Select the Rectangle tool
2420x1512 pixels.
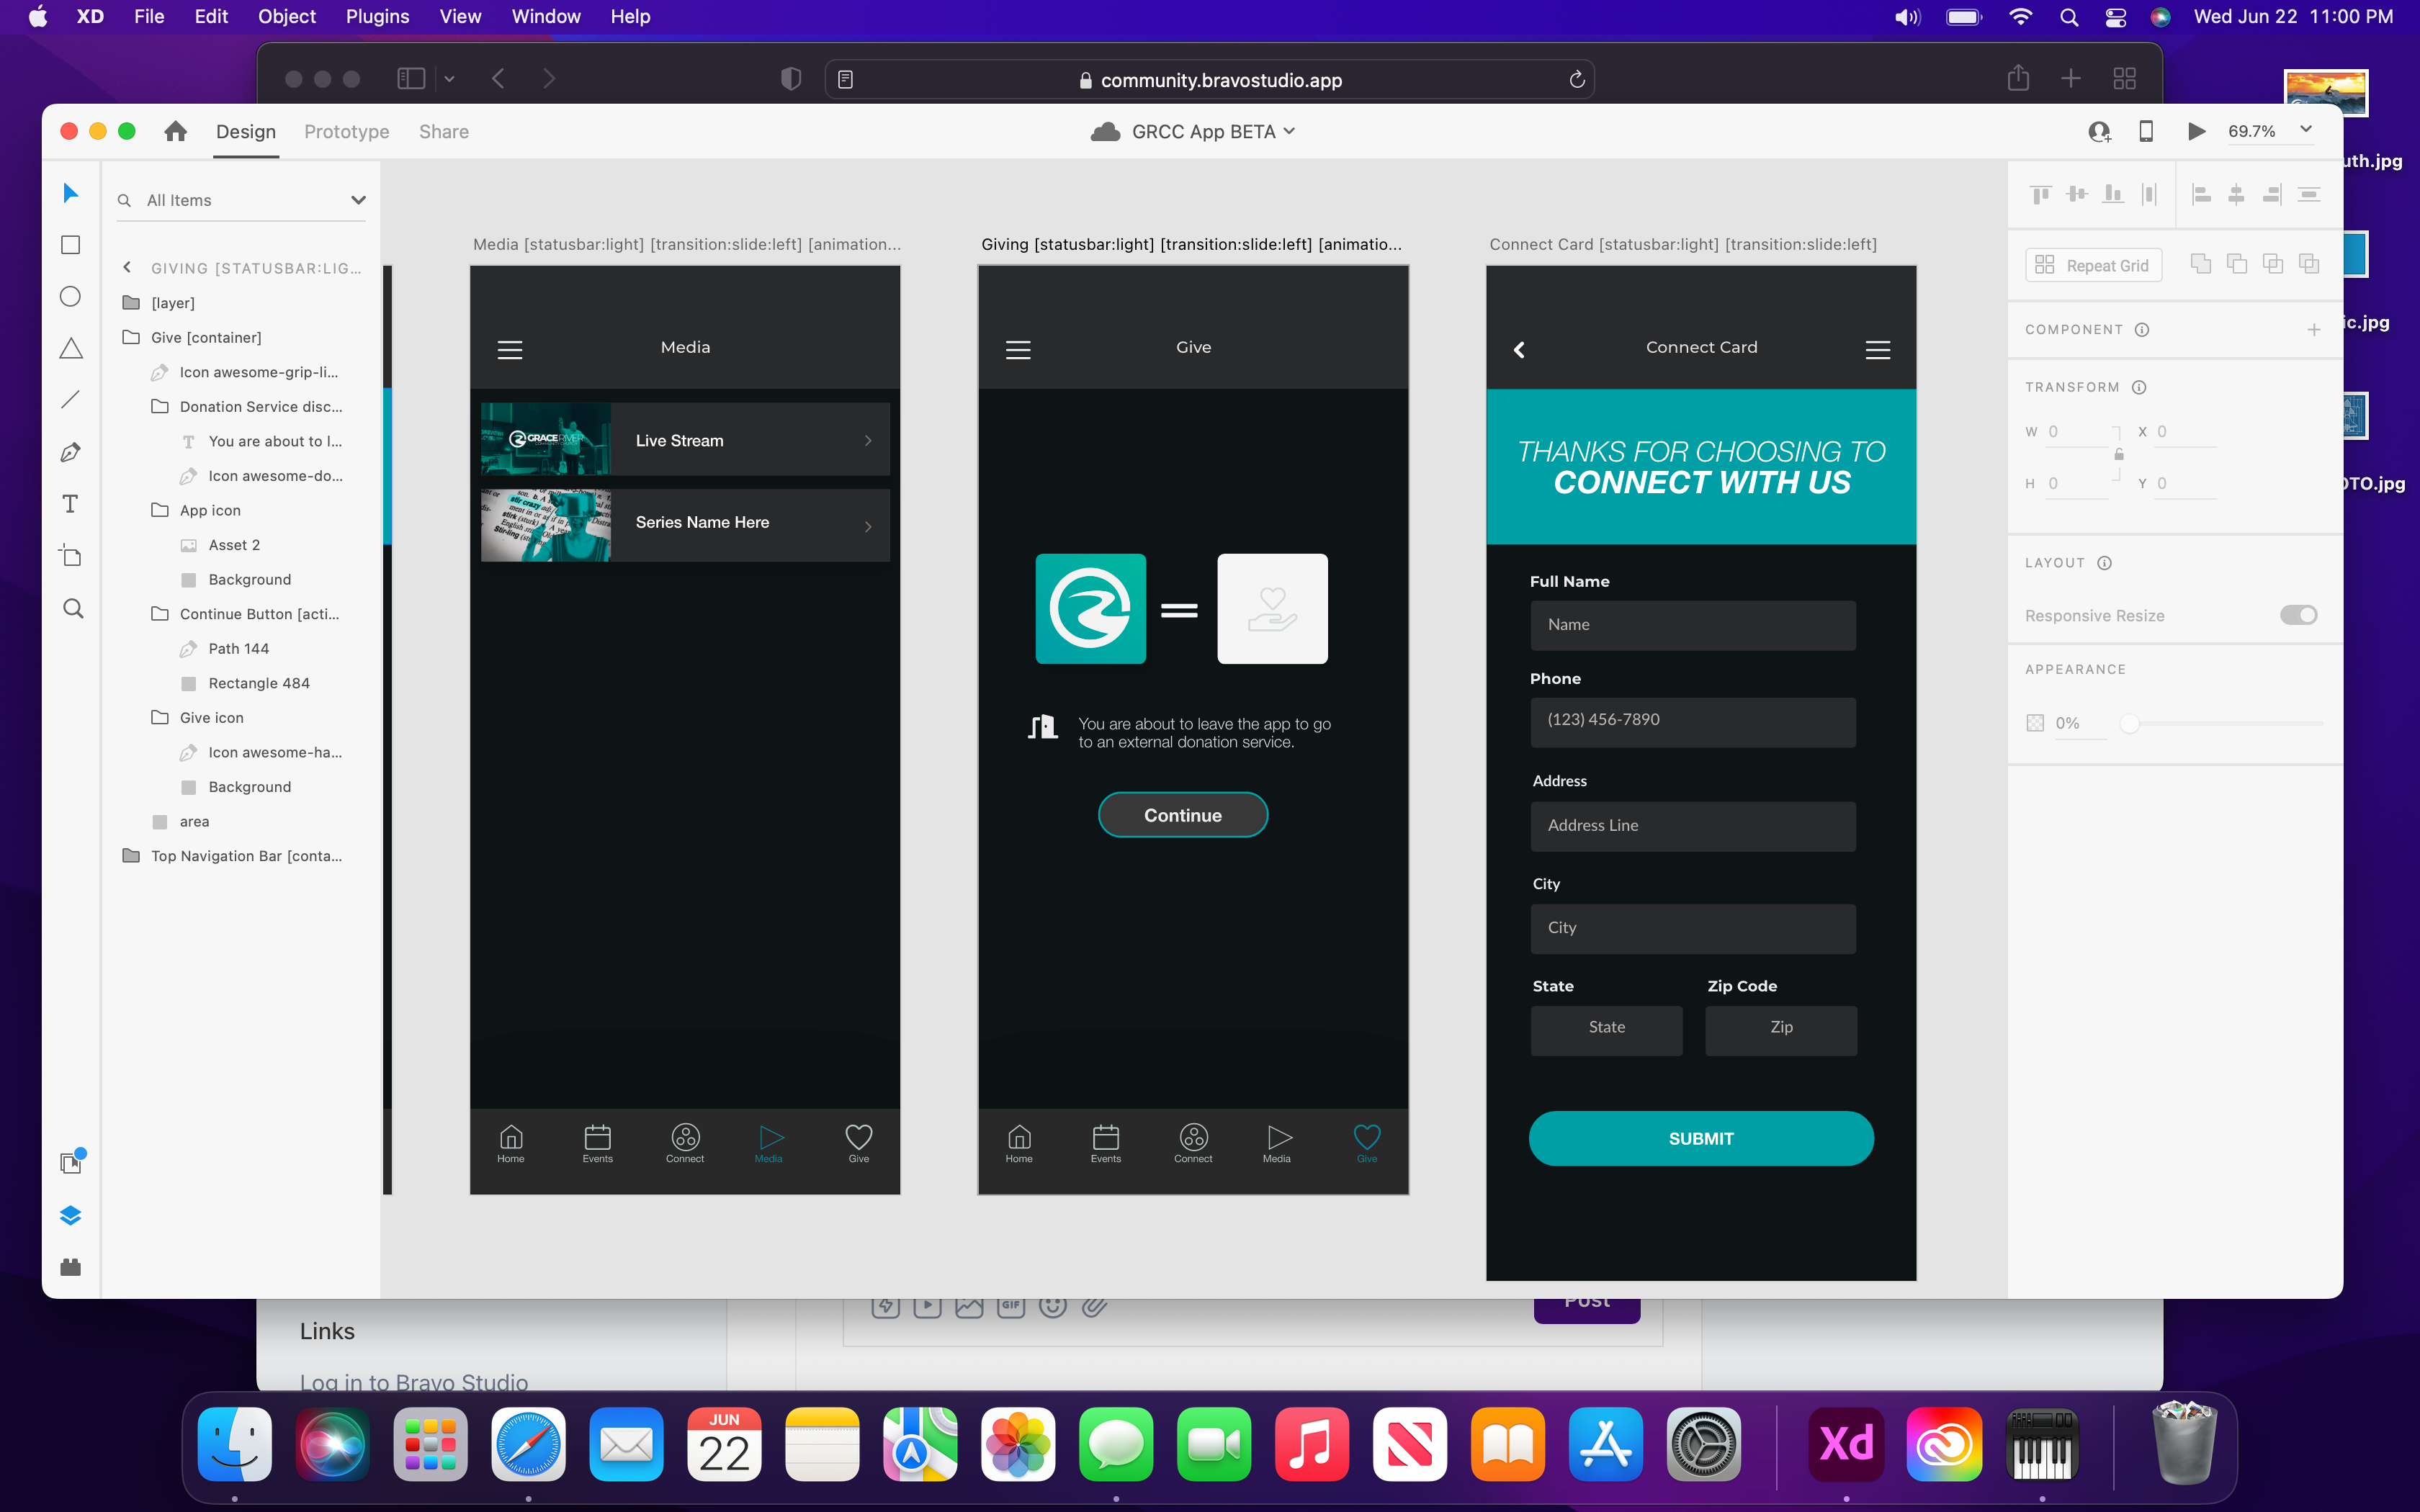[70, 245]
